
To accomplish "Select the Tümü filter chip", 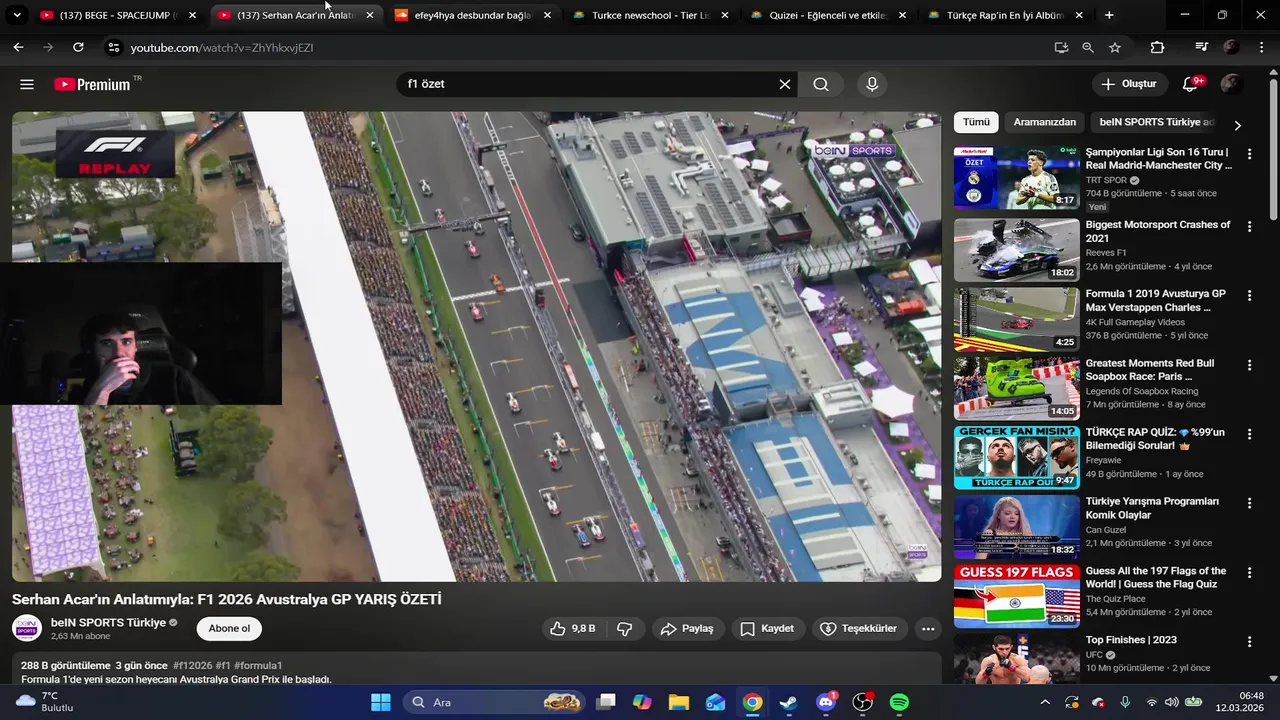I will [x=976, y=122].
